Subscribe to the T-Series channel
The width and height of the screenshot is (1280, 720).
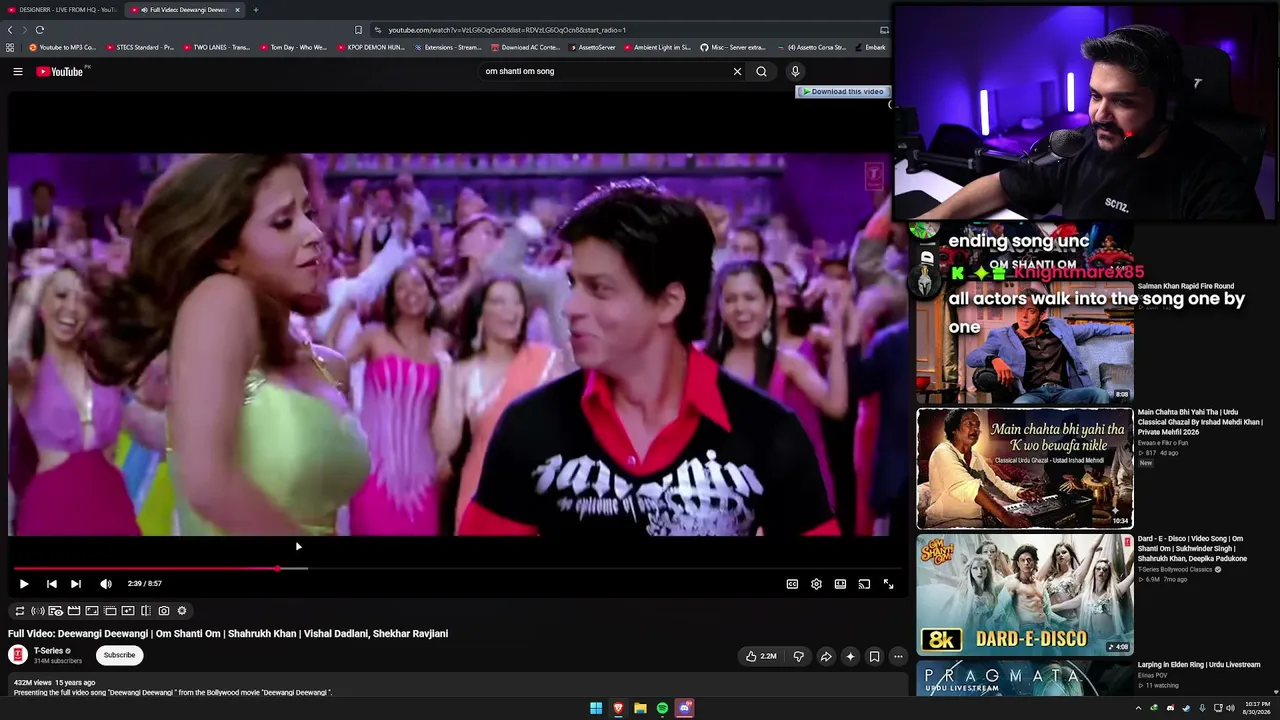coord(119,655)
